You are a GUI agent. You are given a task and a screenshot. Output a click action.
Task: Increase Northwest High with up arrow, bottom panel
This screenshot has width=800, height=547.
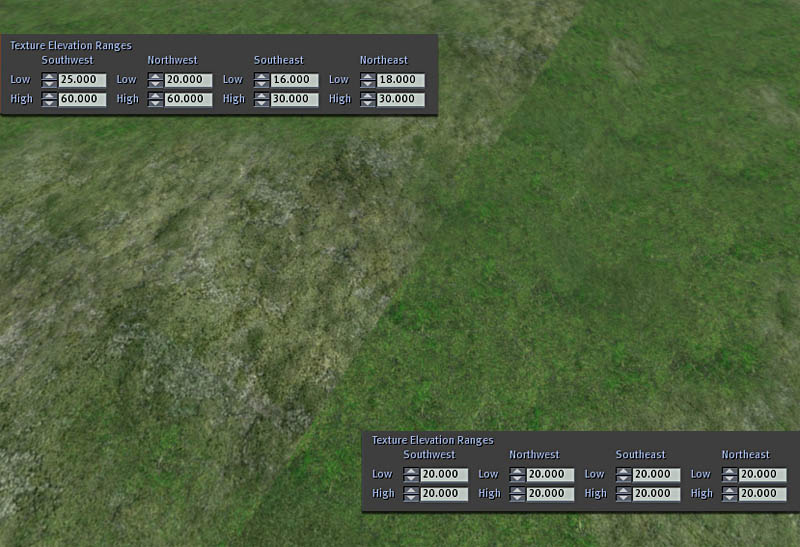(x=517, y=491)
